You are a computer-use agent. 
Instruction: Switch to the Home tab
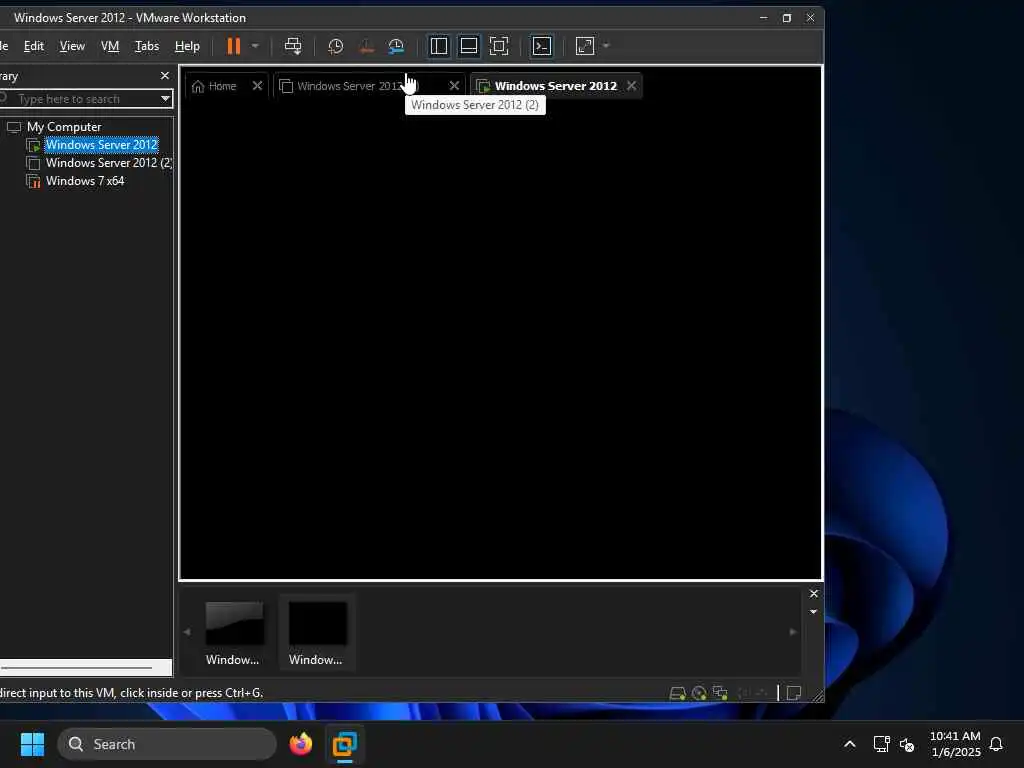(x=214, y=86)
